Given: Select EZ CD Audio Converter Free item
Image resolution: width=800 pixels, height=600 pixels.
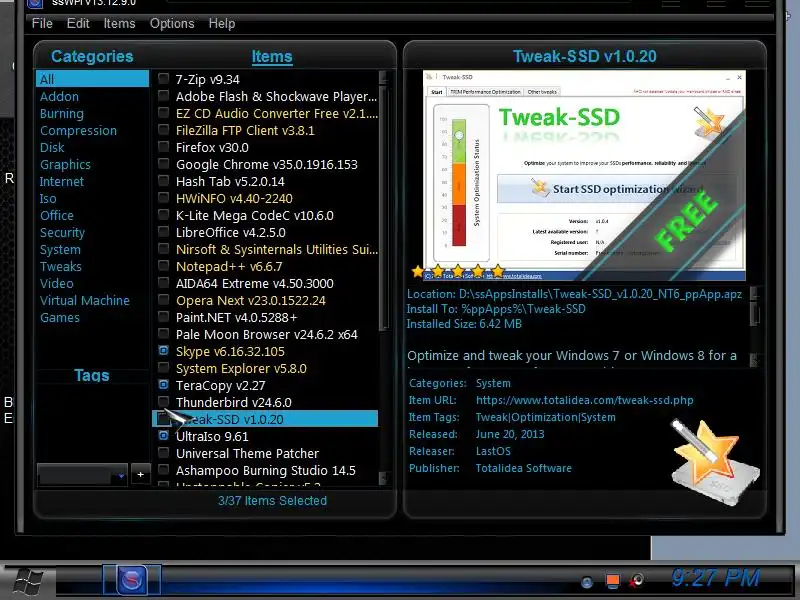Looking at the screenshot, I should 277,113.
